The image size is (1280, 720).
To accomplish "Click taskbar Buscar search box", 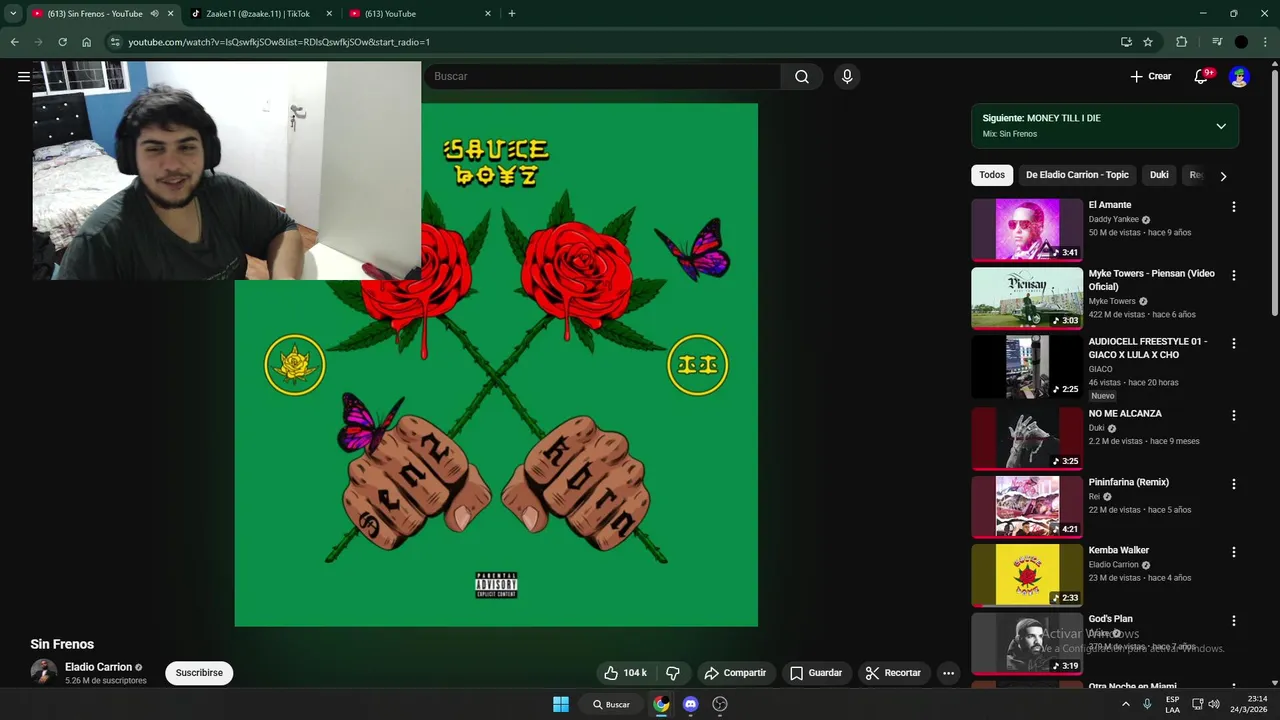I will point(611,704).
